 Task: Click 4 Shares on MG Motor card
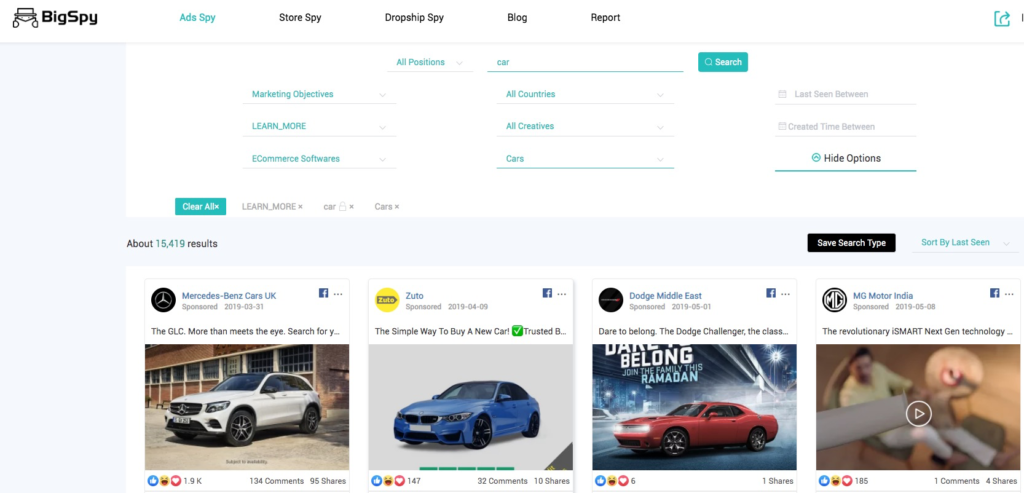click(1001, 481)
